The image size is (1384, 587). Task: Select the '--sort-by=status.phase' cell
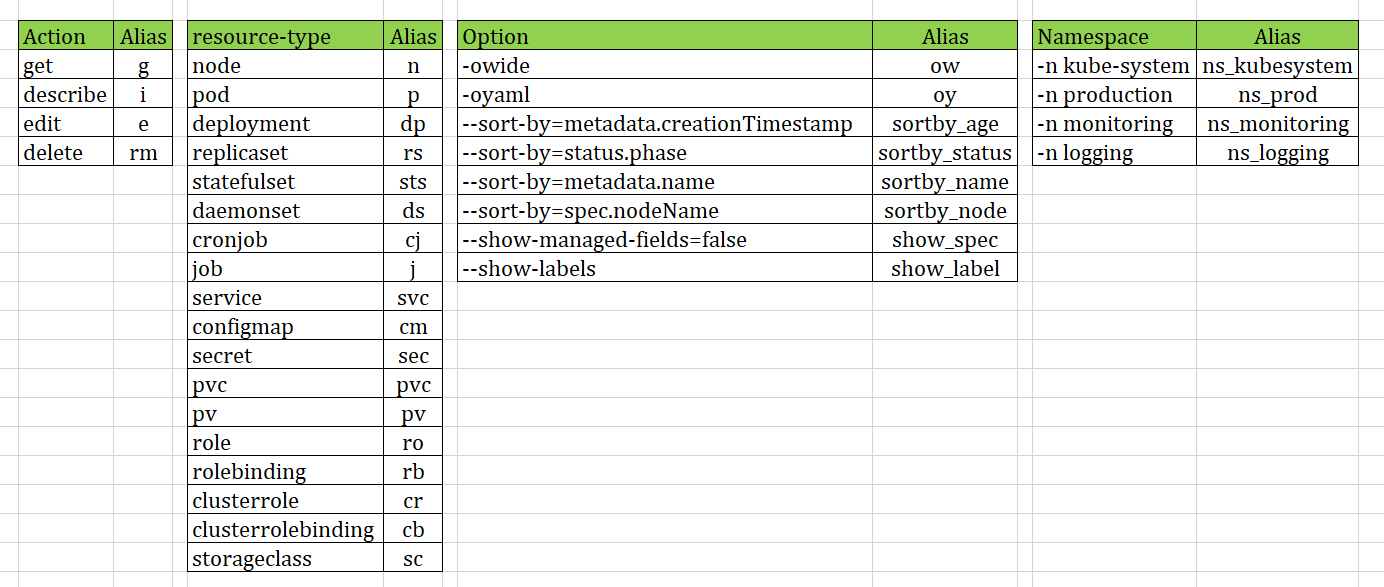(x=665, y=153)
